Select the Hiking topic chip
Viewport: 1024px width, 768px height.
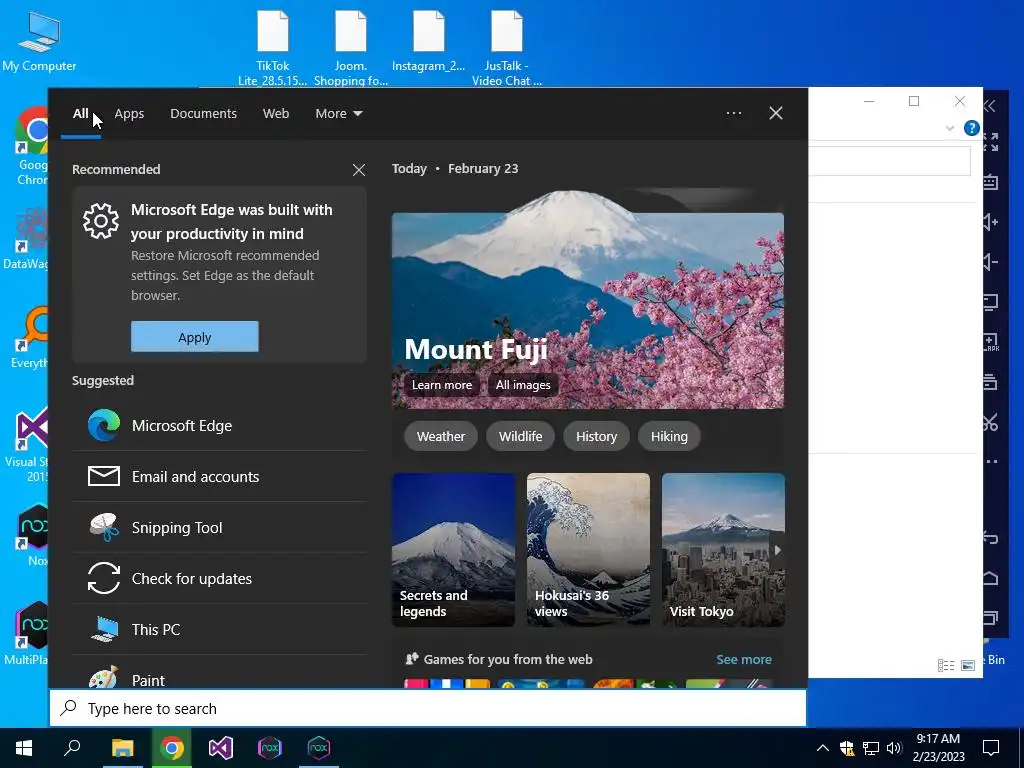pos(669,436)
